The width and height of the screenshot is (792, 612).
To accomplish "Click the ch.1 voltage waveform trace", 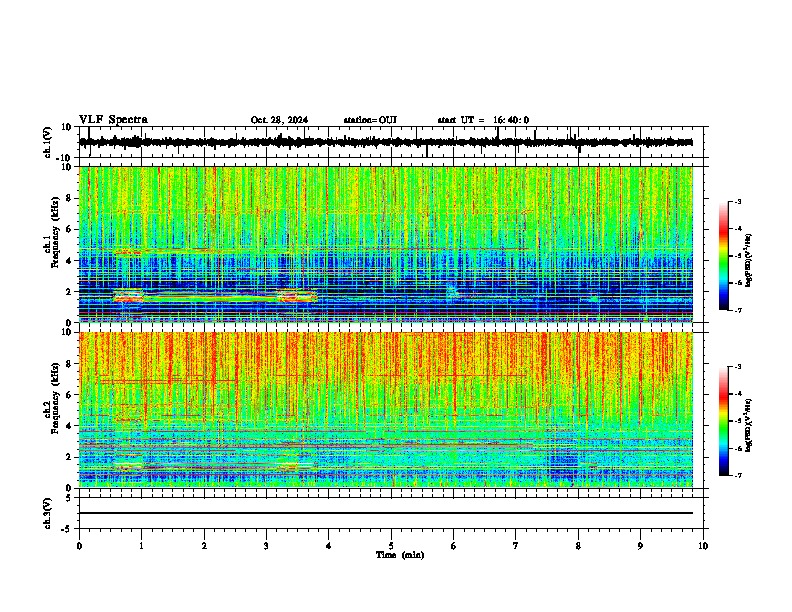I will (386, 142).
